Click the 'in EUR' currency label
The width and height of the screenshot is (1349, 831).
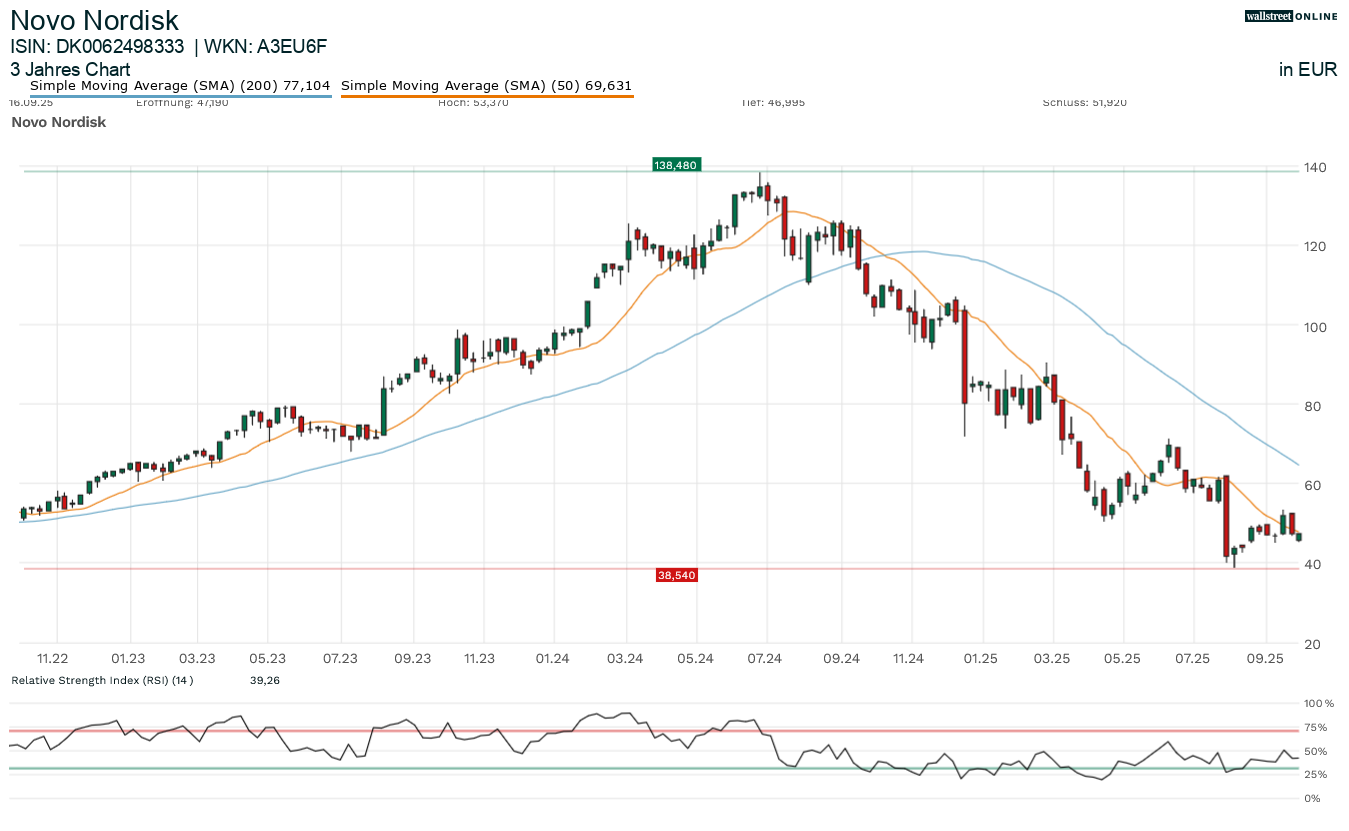tap(1307, 70)
